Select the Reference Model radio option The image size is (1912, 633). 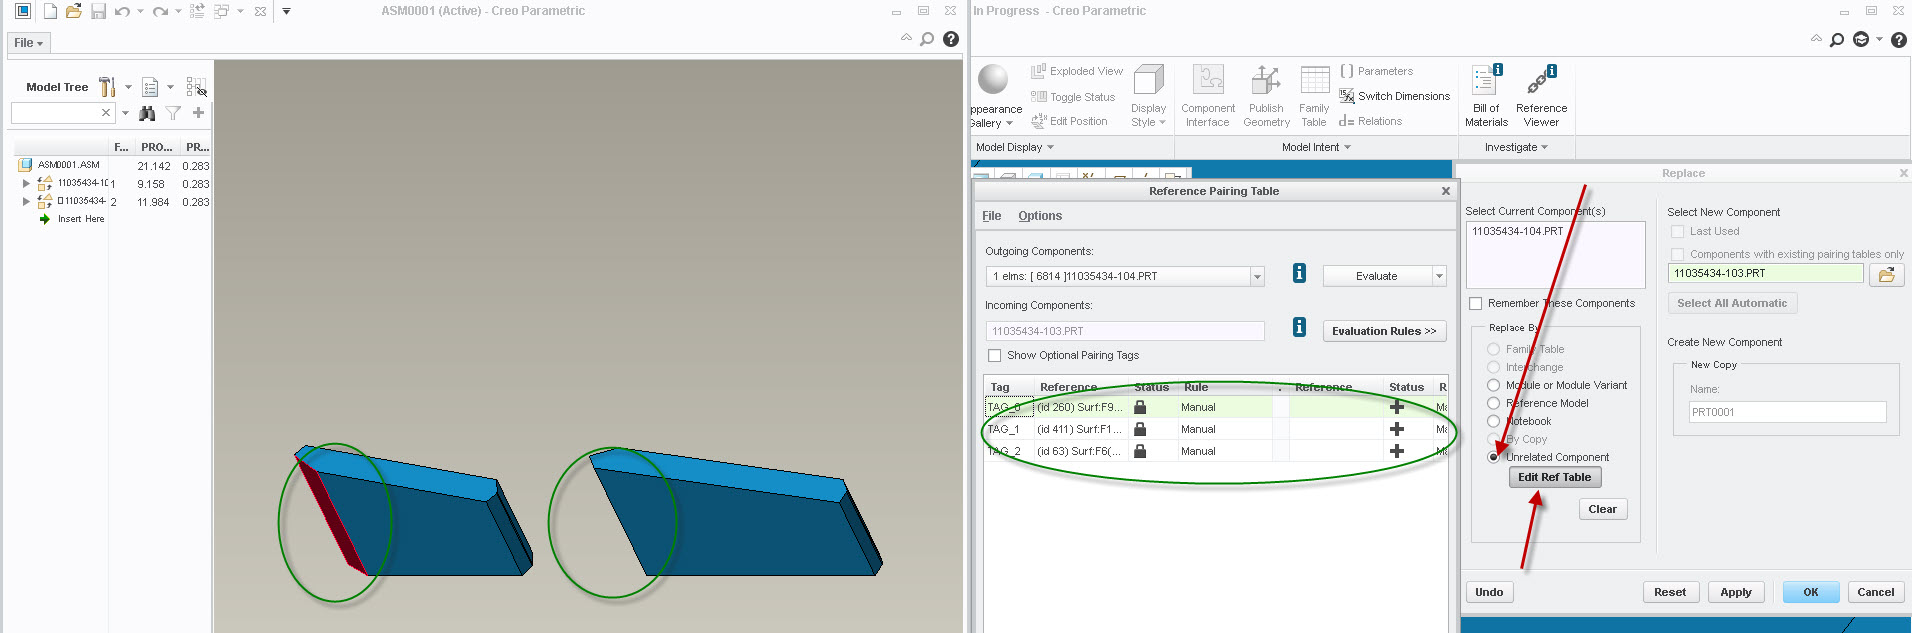click(1493, 403)
